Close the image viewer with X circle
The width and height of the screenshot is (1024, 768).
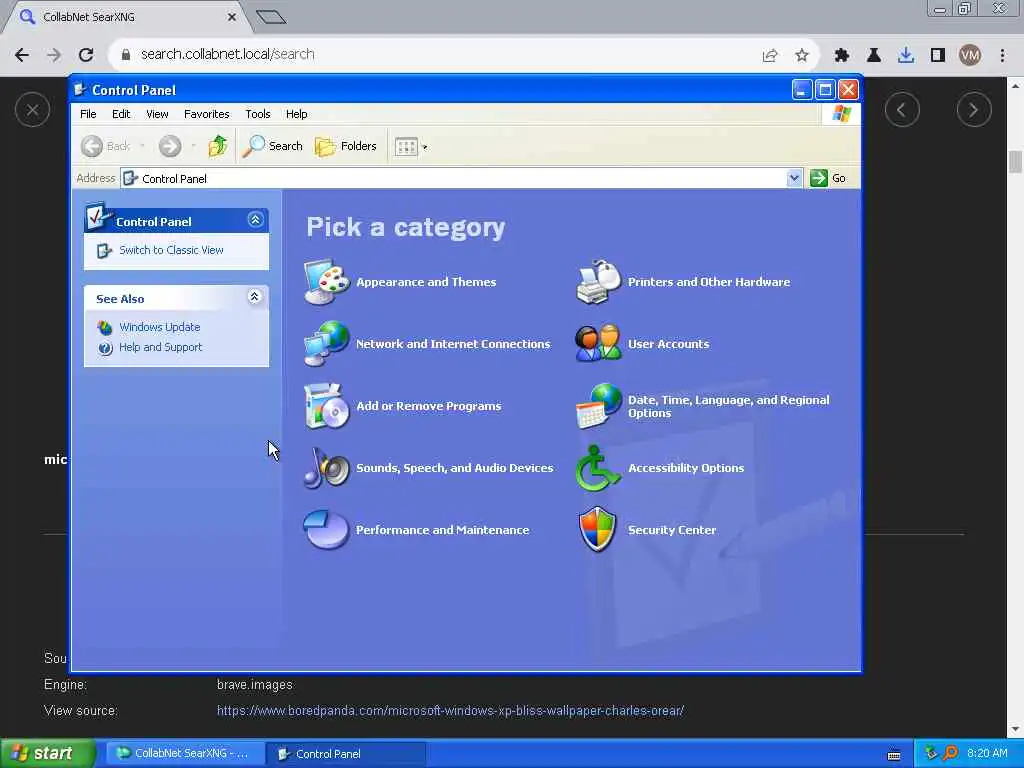click(32, 109)
